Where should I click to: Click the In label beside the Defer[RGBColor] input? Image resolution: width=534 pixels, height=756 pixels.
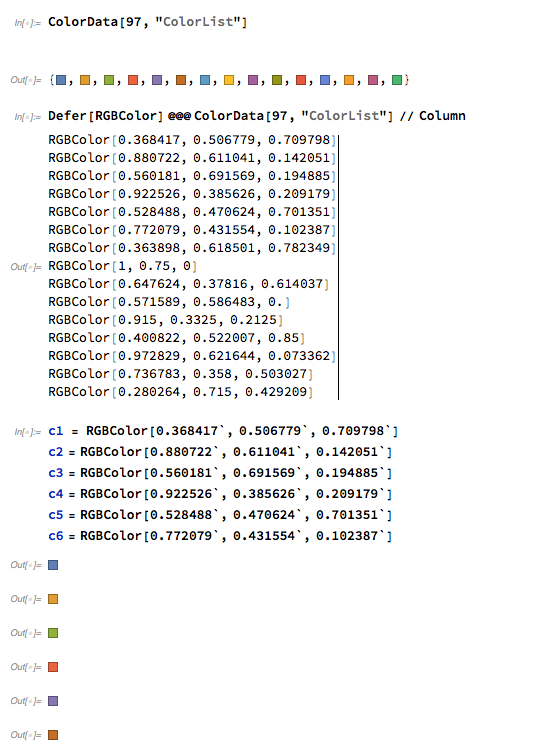pos(27,117)
